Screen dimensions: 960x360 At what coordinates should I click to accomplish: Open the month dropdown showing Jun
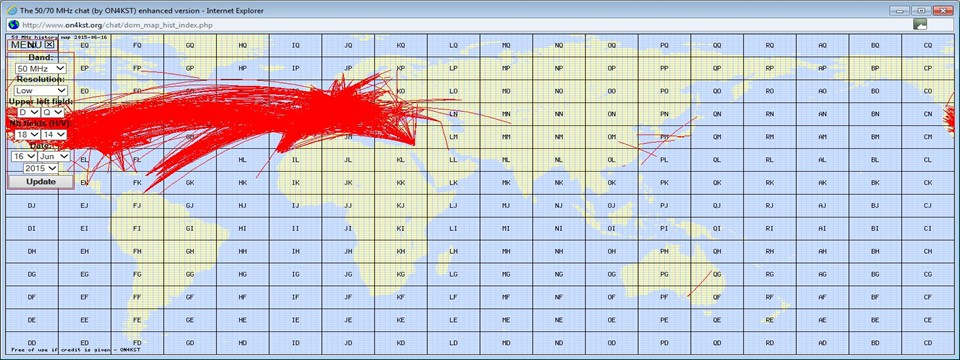point(54,157)
